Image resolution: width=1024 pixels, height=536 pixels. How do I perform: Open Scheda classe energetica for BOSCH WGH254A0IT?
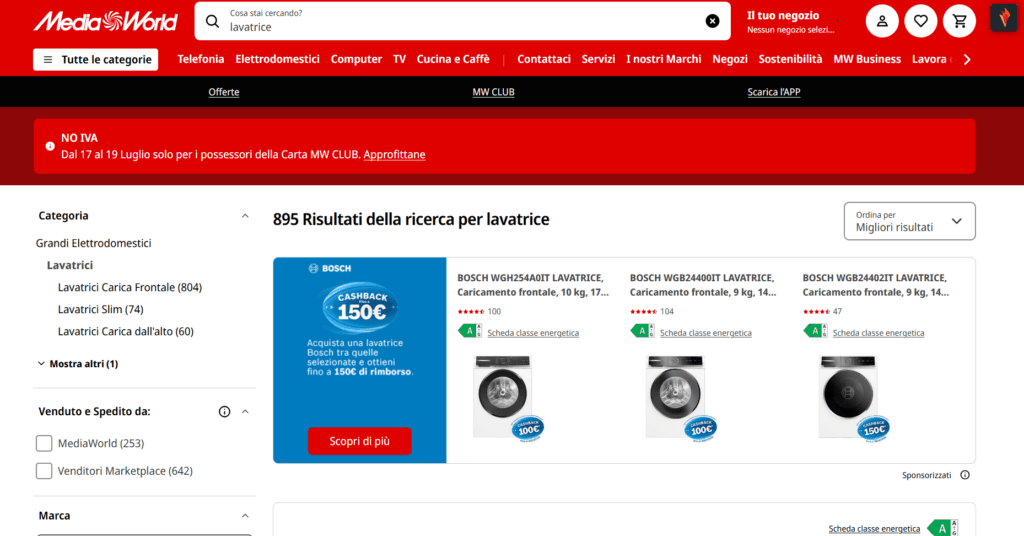pos(533,333)
